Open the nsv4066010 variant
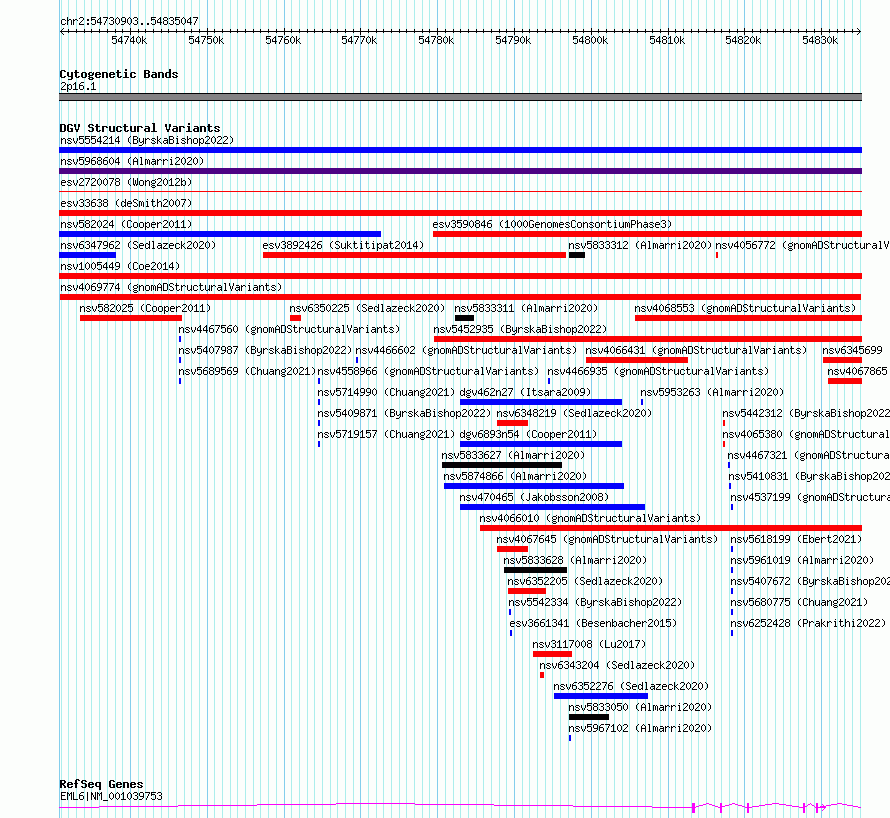The height and width of the screenshot is (818, 890). [x=590, y=518]
